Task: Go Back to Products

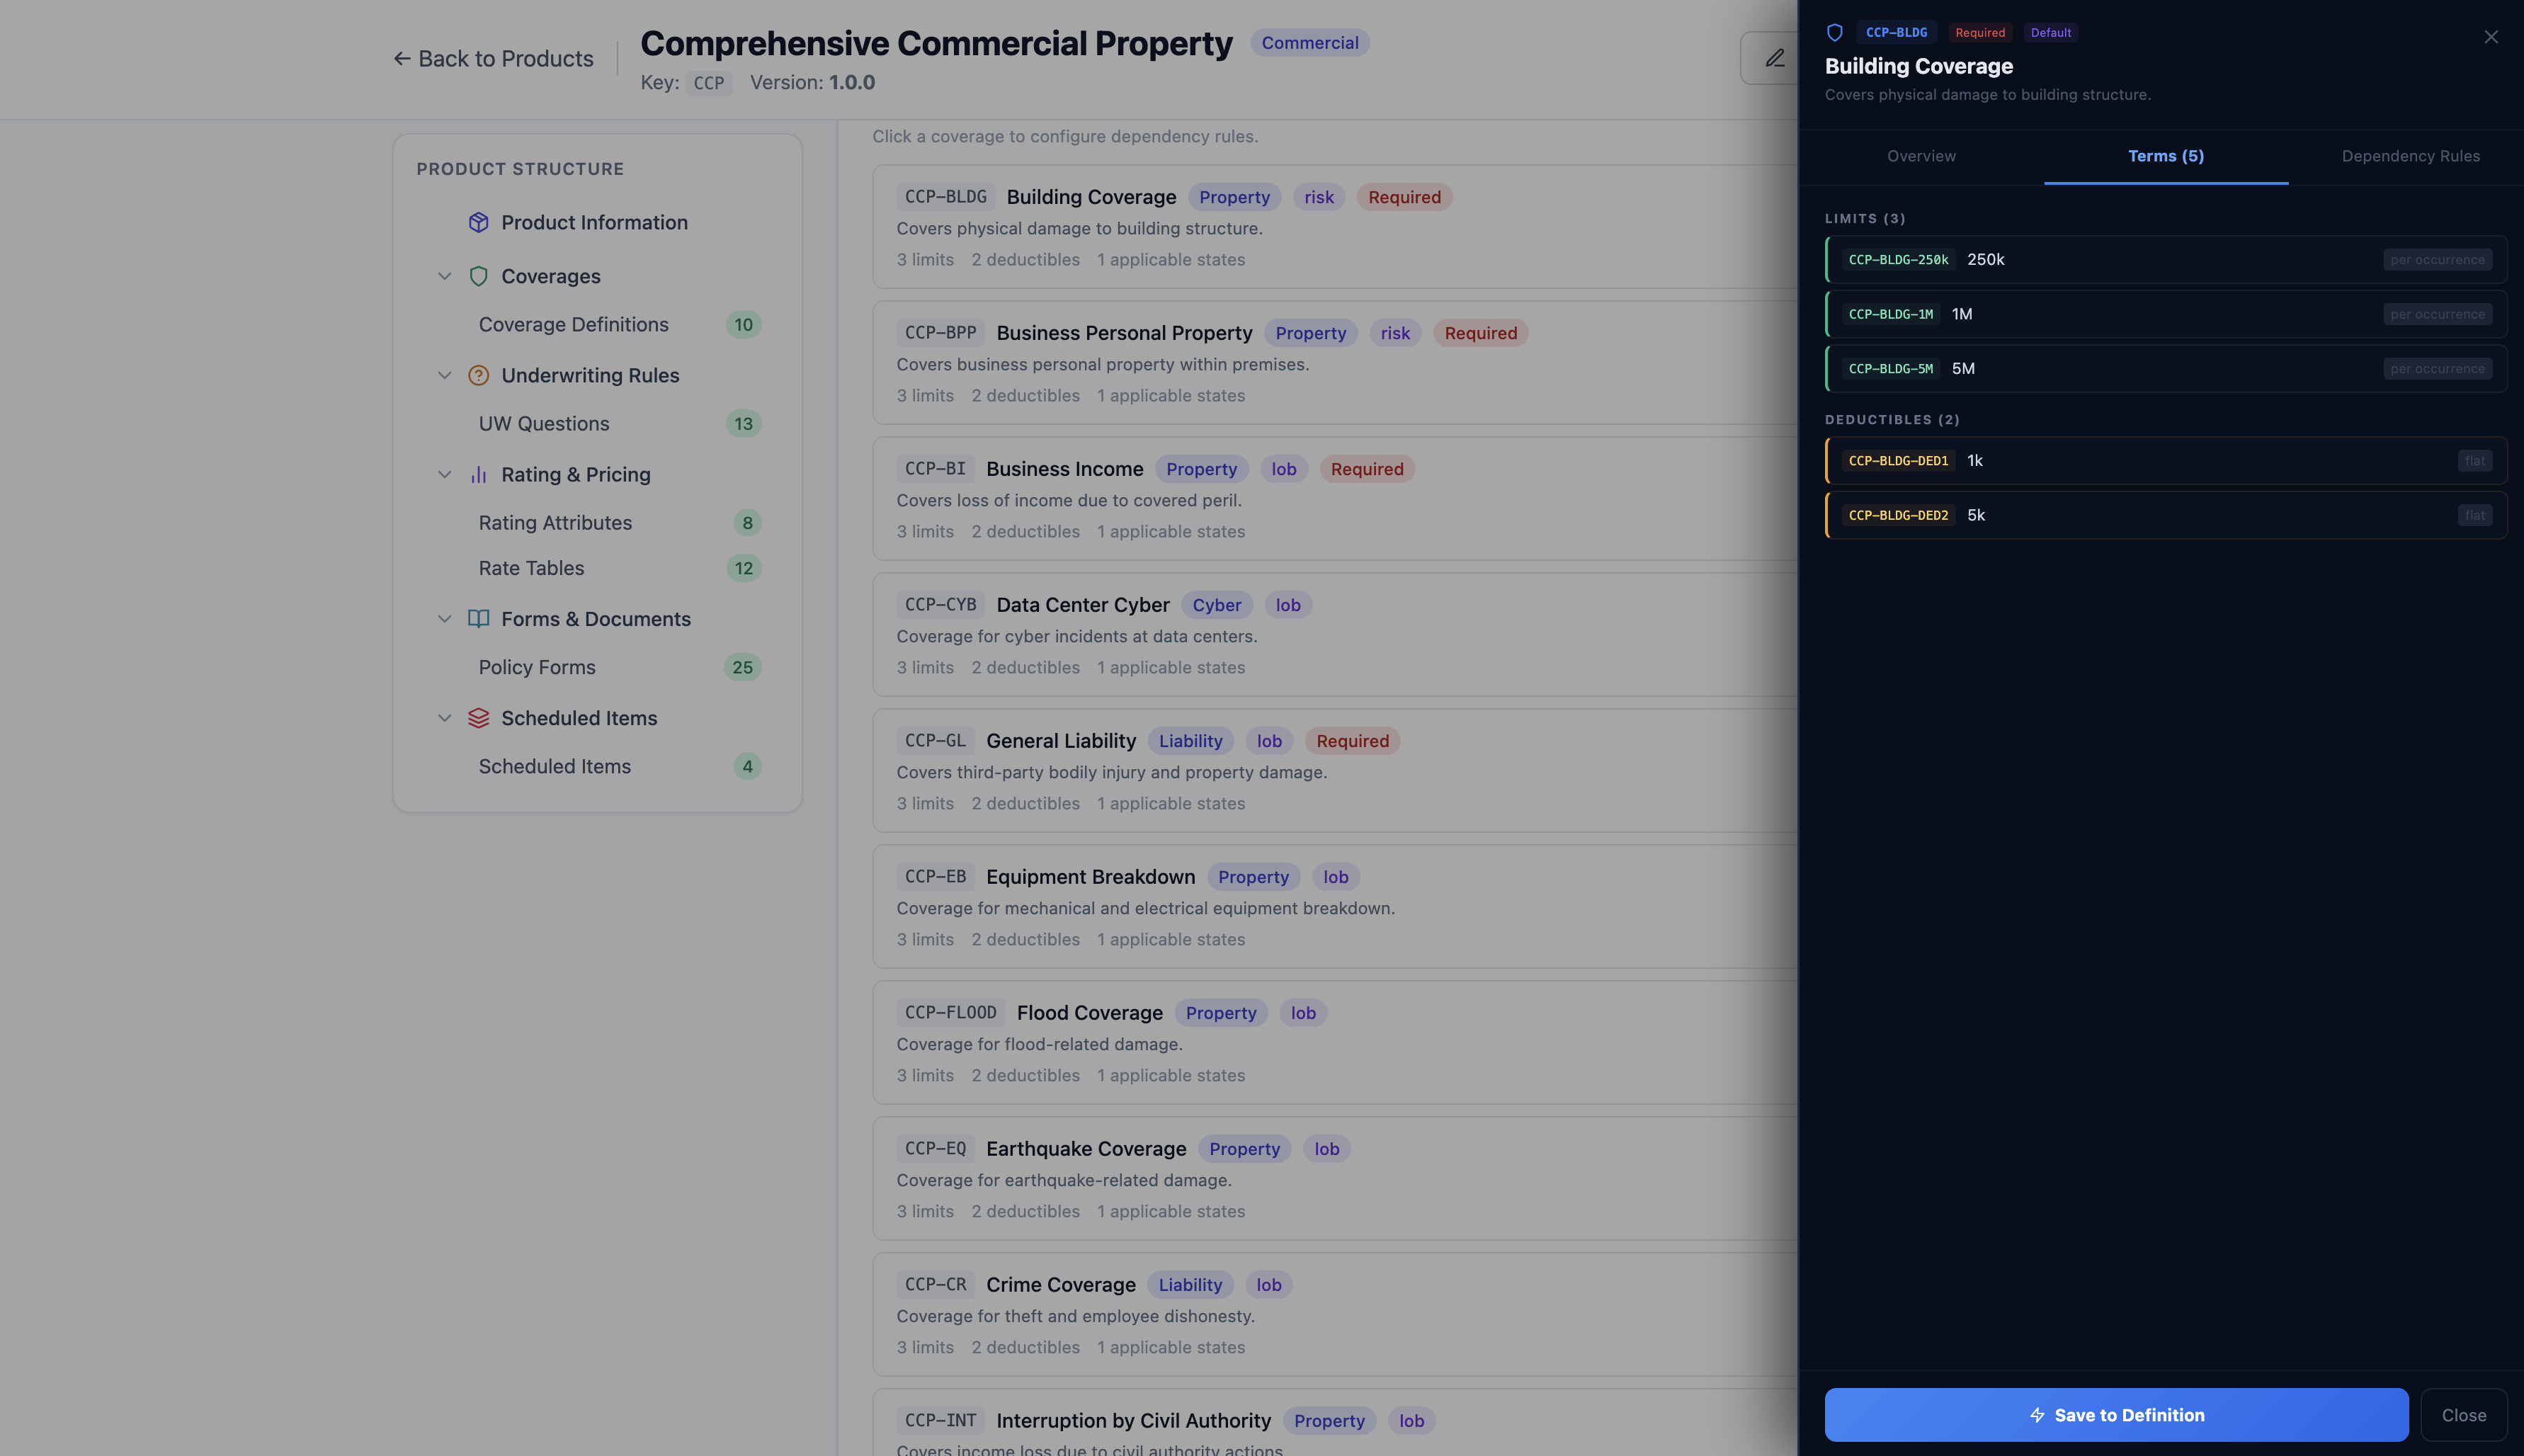Action: click(x=493, y=58)
